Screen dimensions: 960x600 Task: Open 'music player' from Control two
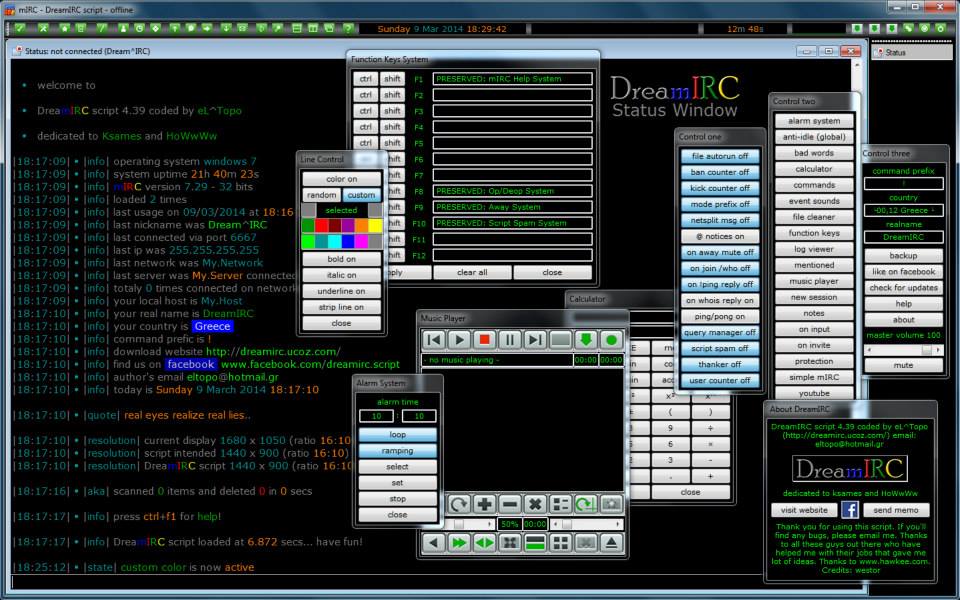pos(814,281)
